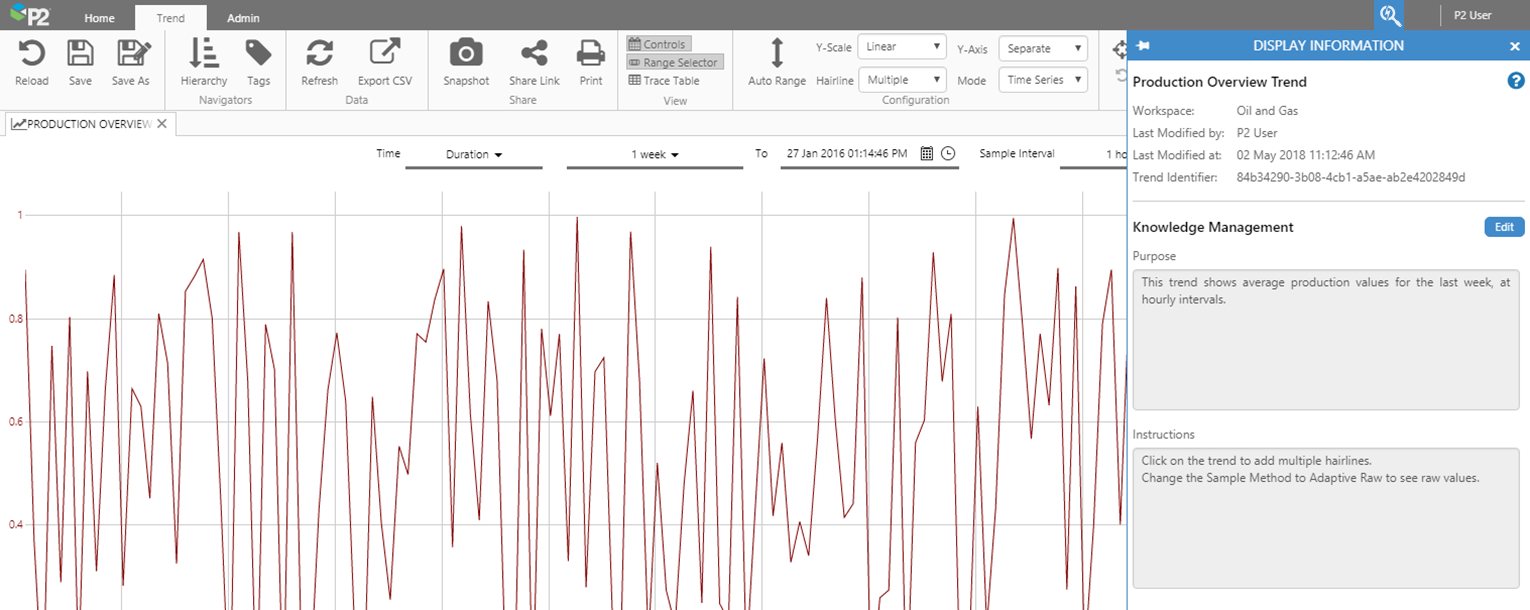Click the Reload icon
The height and width of the screenshot is (610, 1530).
(x=31, y=55)
